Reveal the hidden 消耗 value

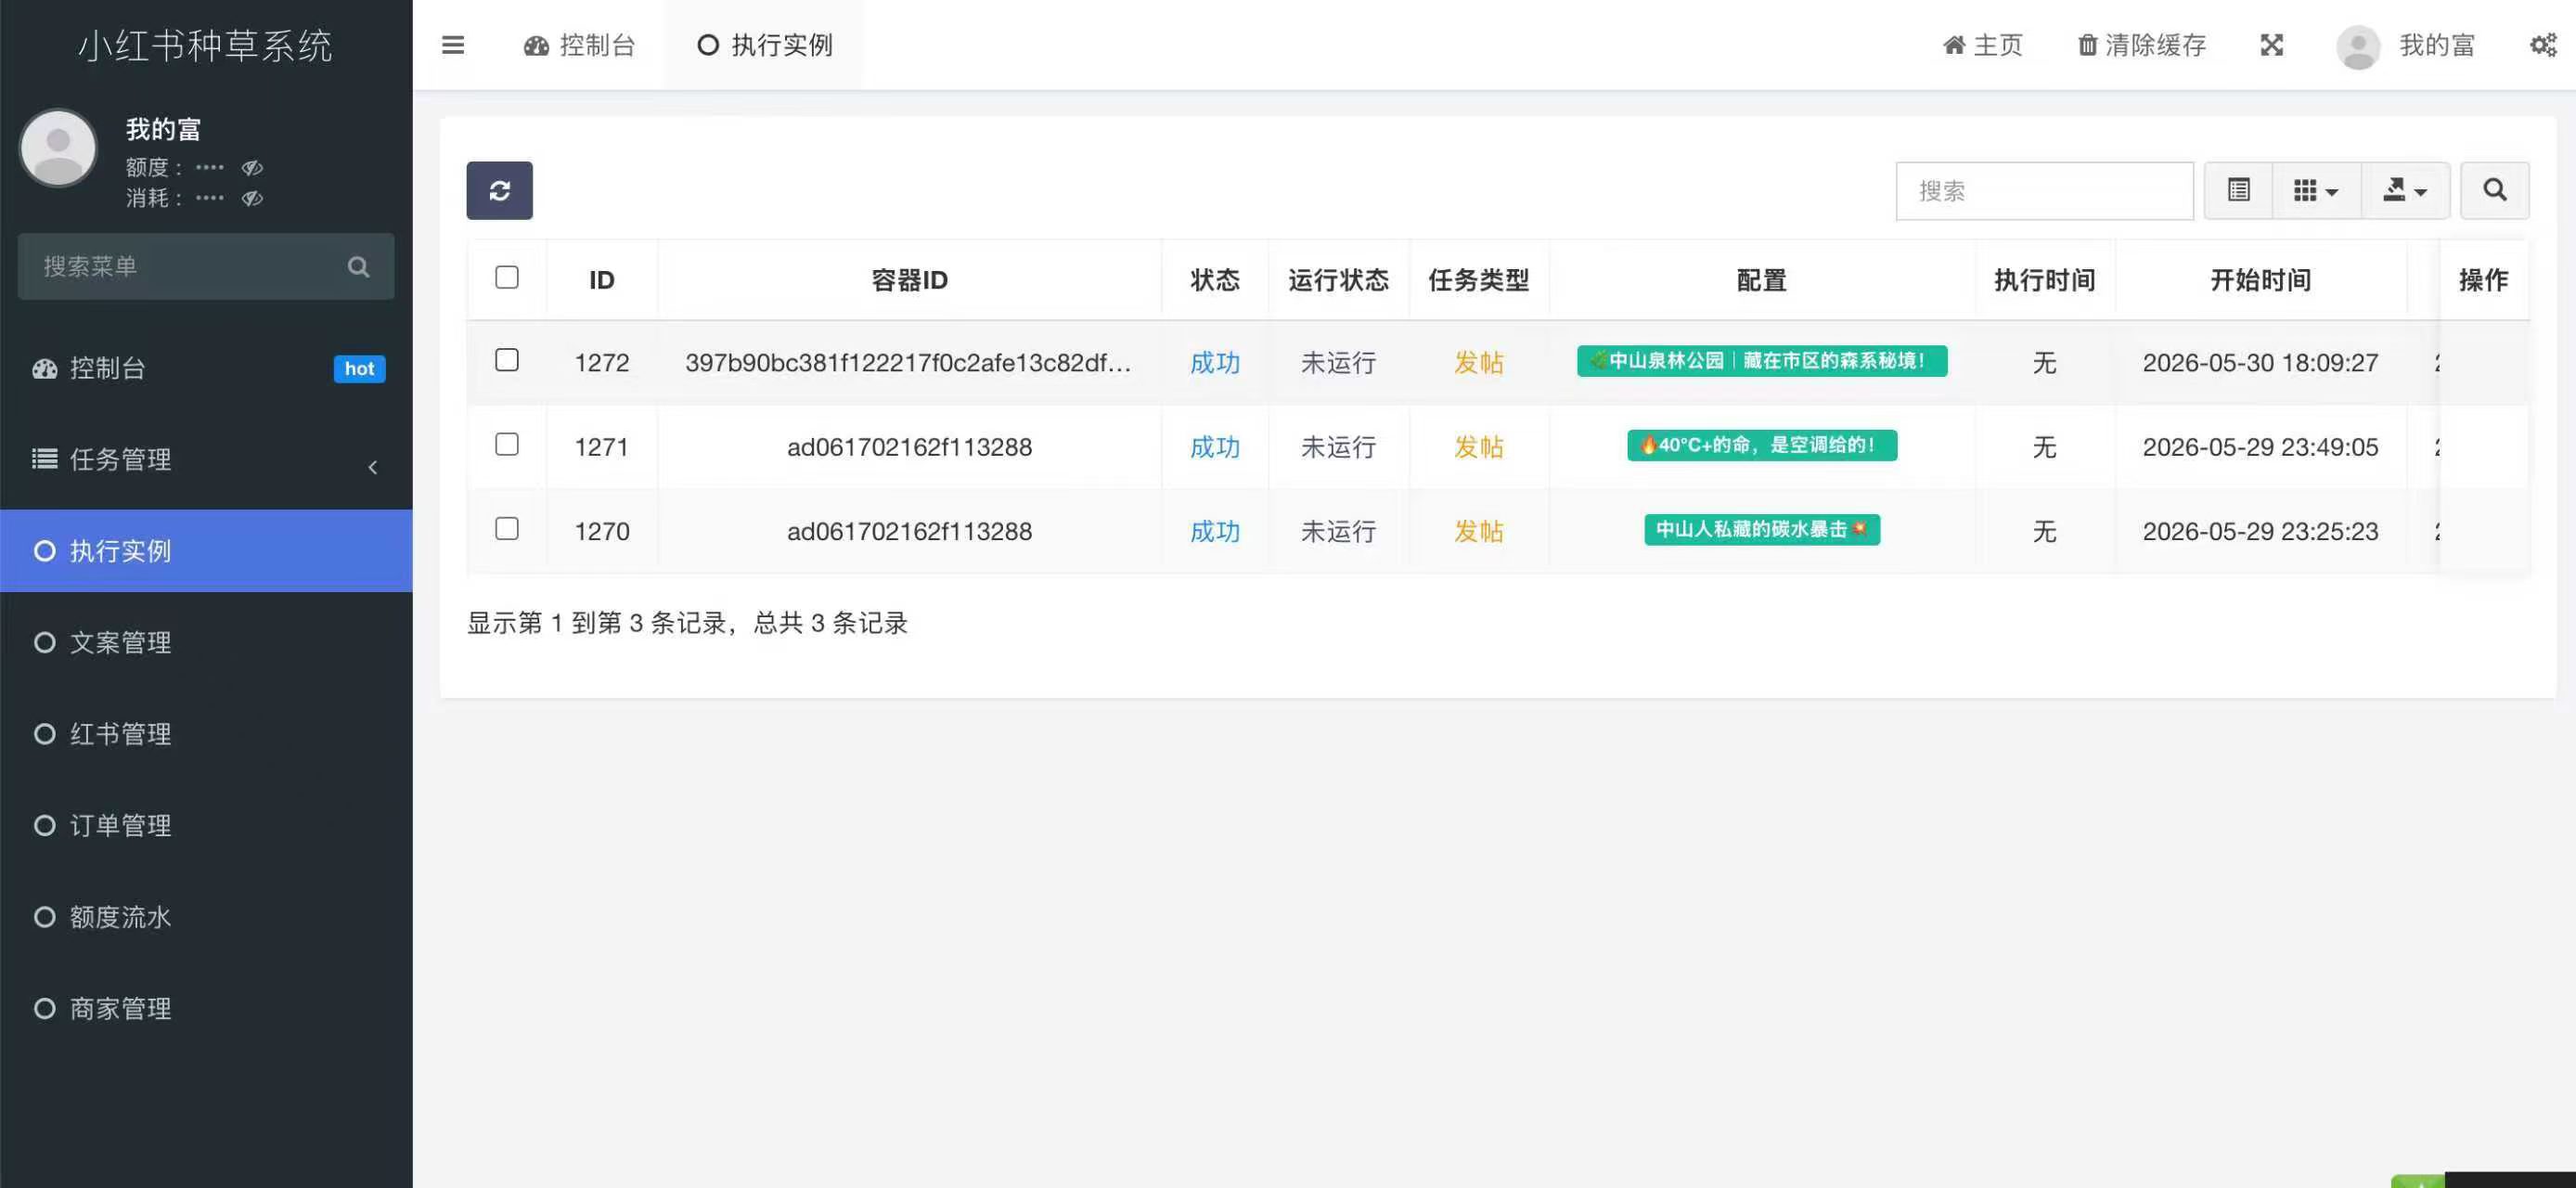click(252, 198)
